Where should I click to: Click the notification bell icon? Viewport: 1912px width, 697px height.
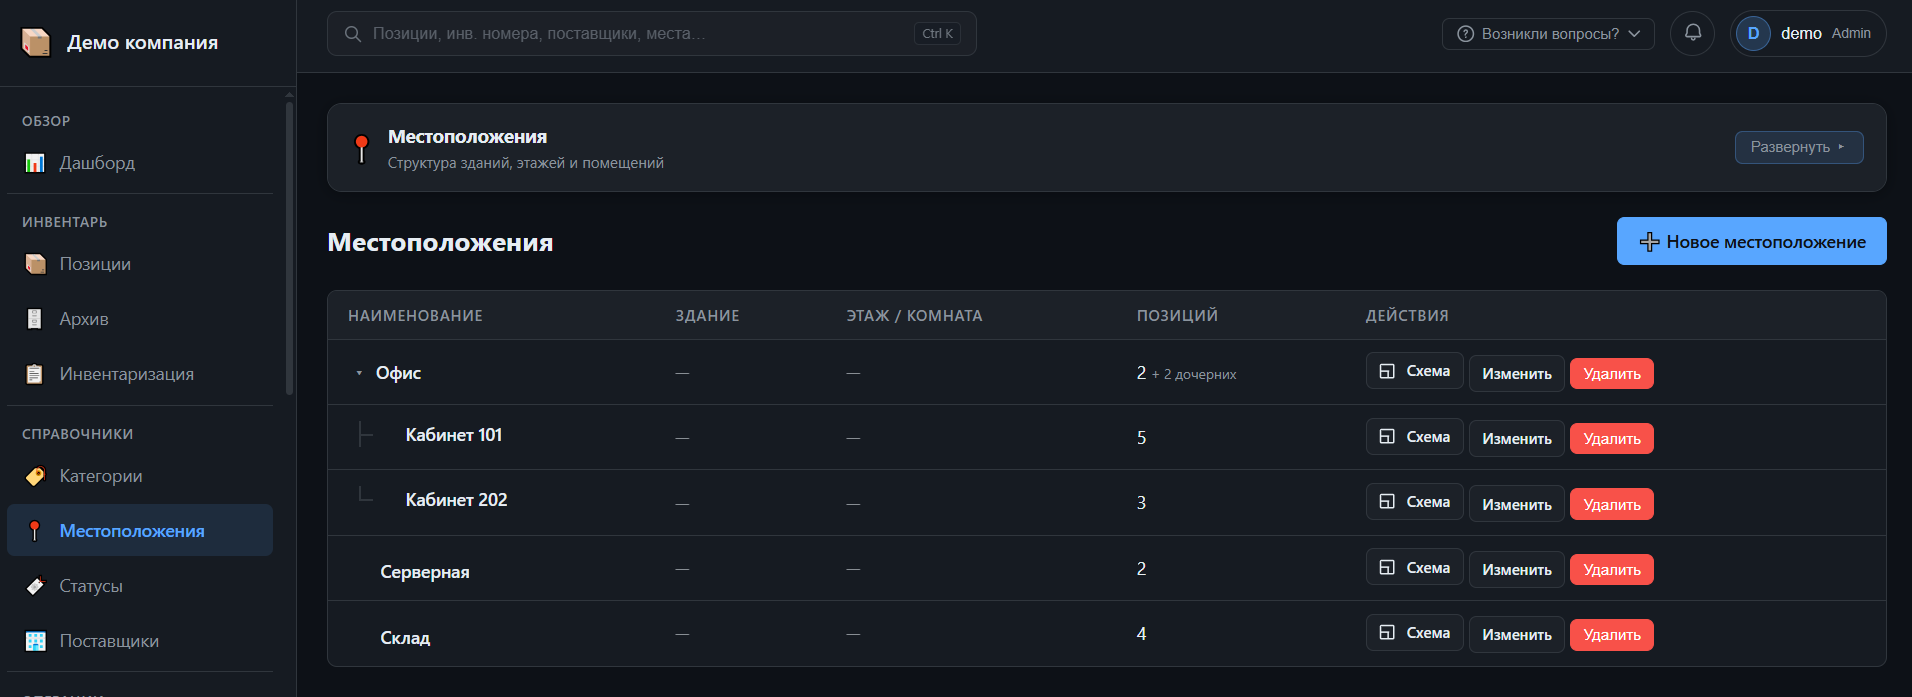(x=1692, y=33)
